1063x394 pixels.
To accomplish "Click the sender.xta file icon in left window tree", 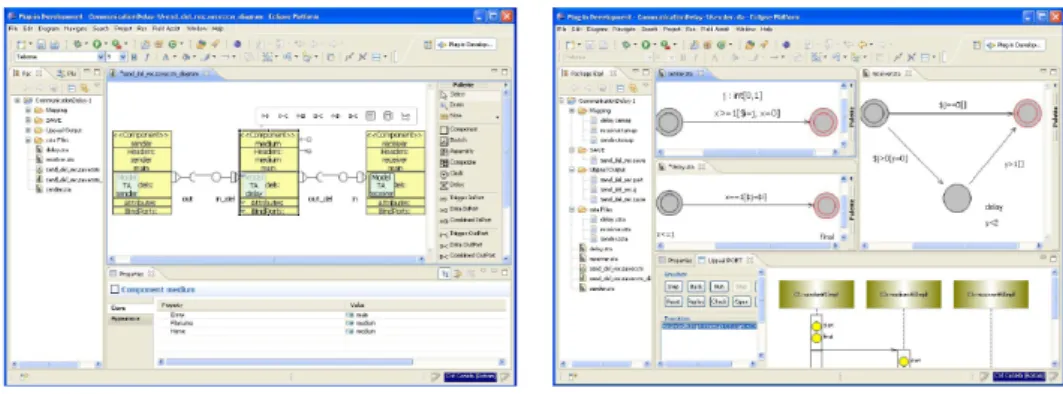I will 40,189.
